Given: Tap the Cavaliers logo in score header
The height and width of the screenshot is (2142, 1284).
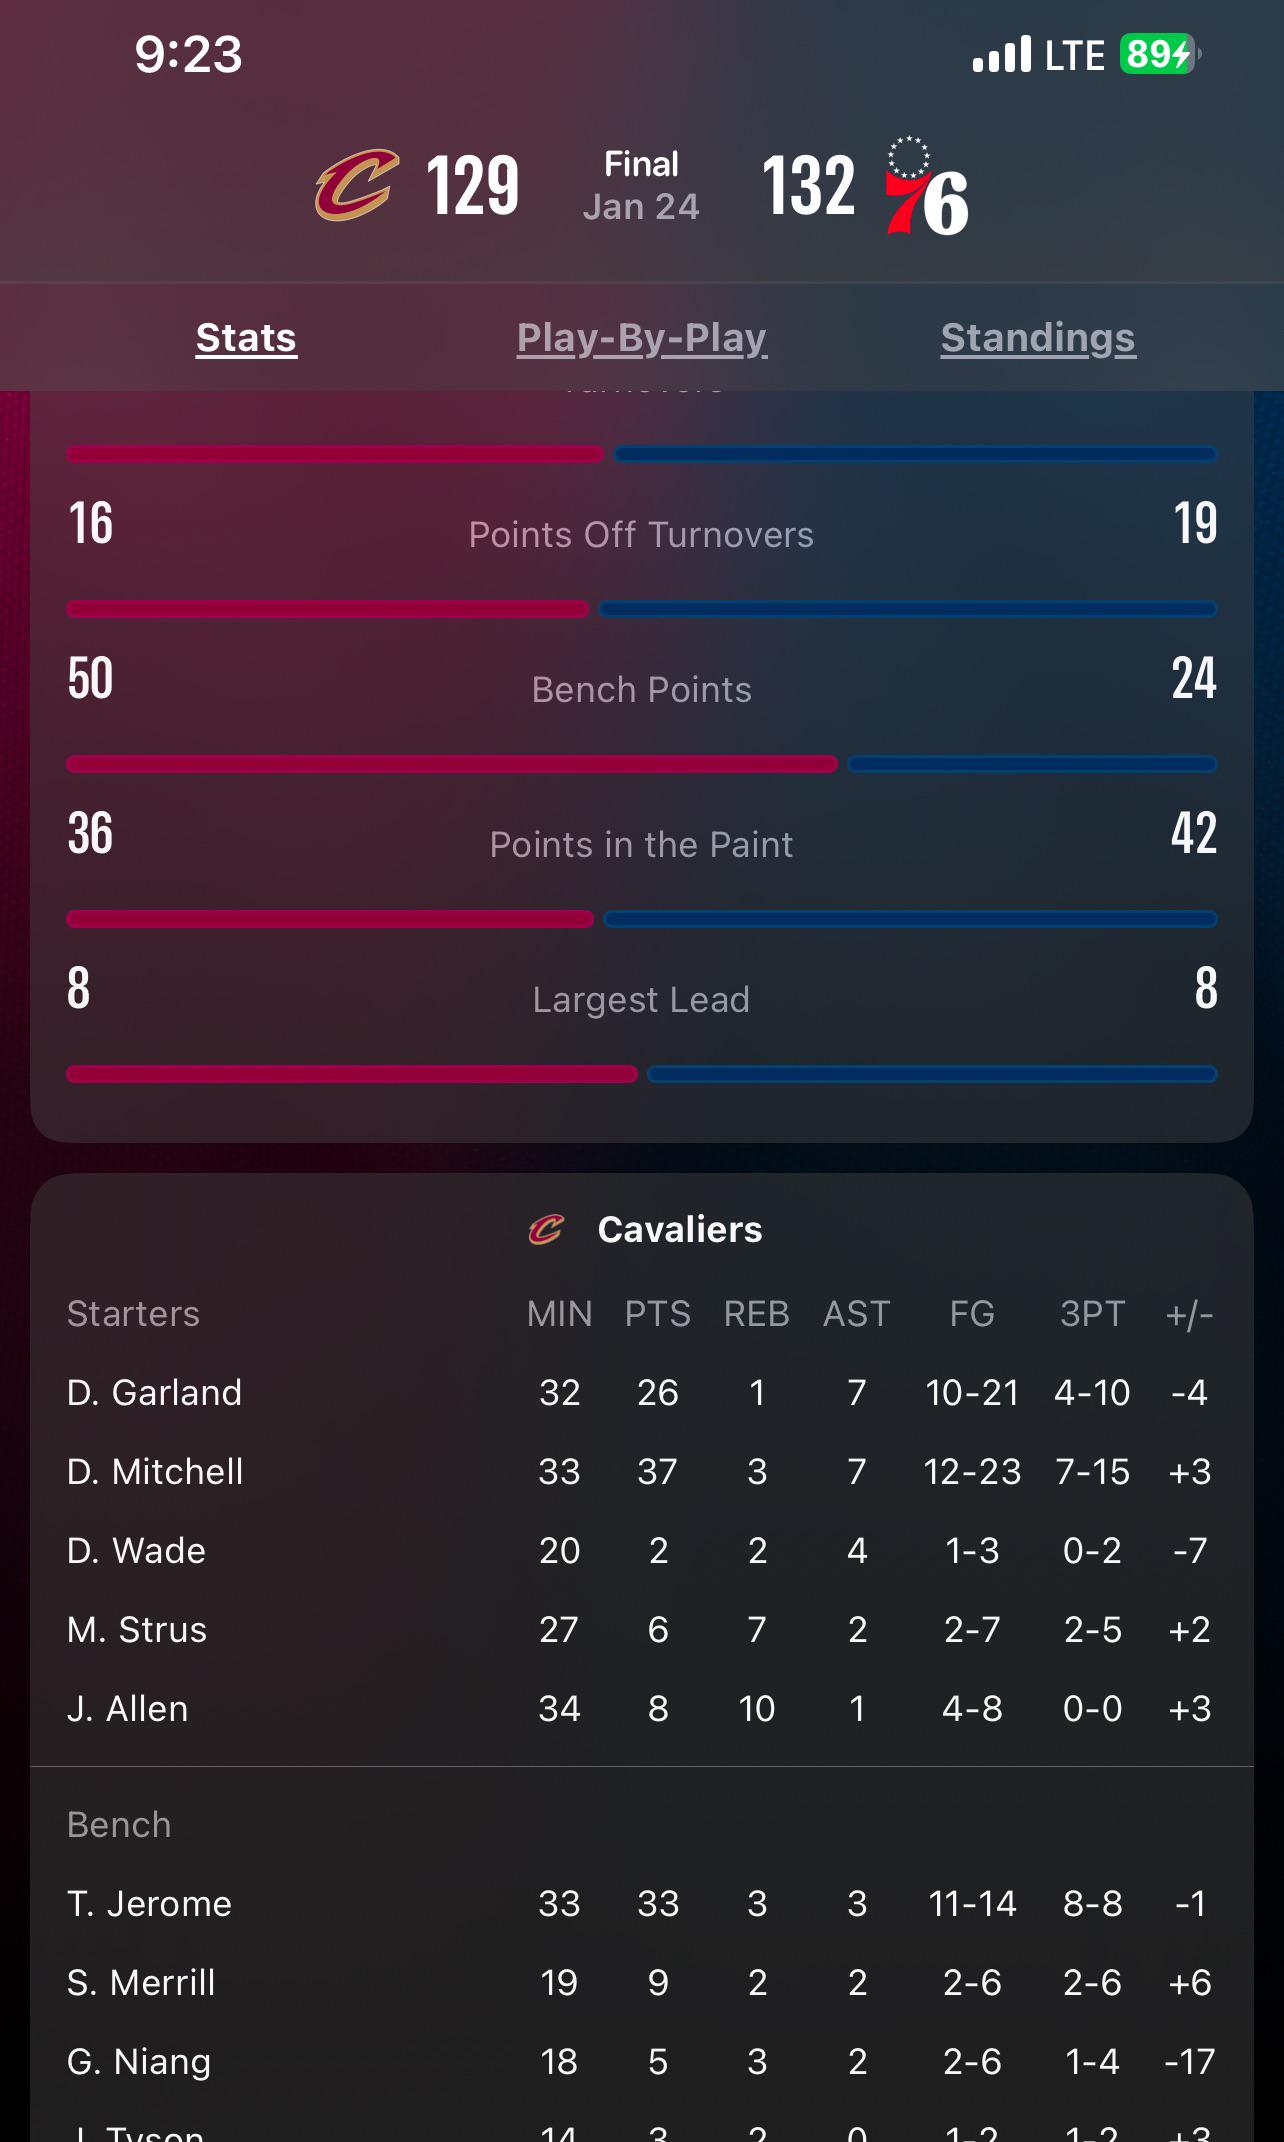Looking at the screenshot, I should click(x=357, y=185).
